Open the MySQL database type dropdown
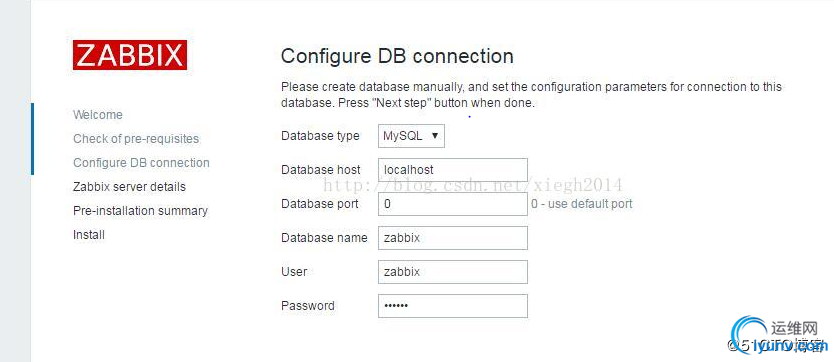This screenshot has height=362, width=834. pos(411,136)
